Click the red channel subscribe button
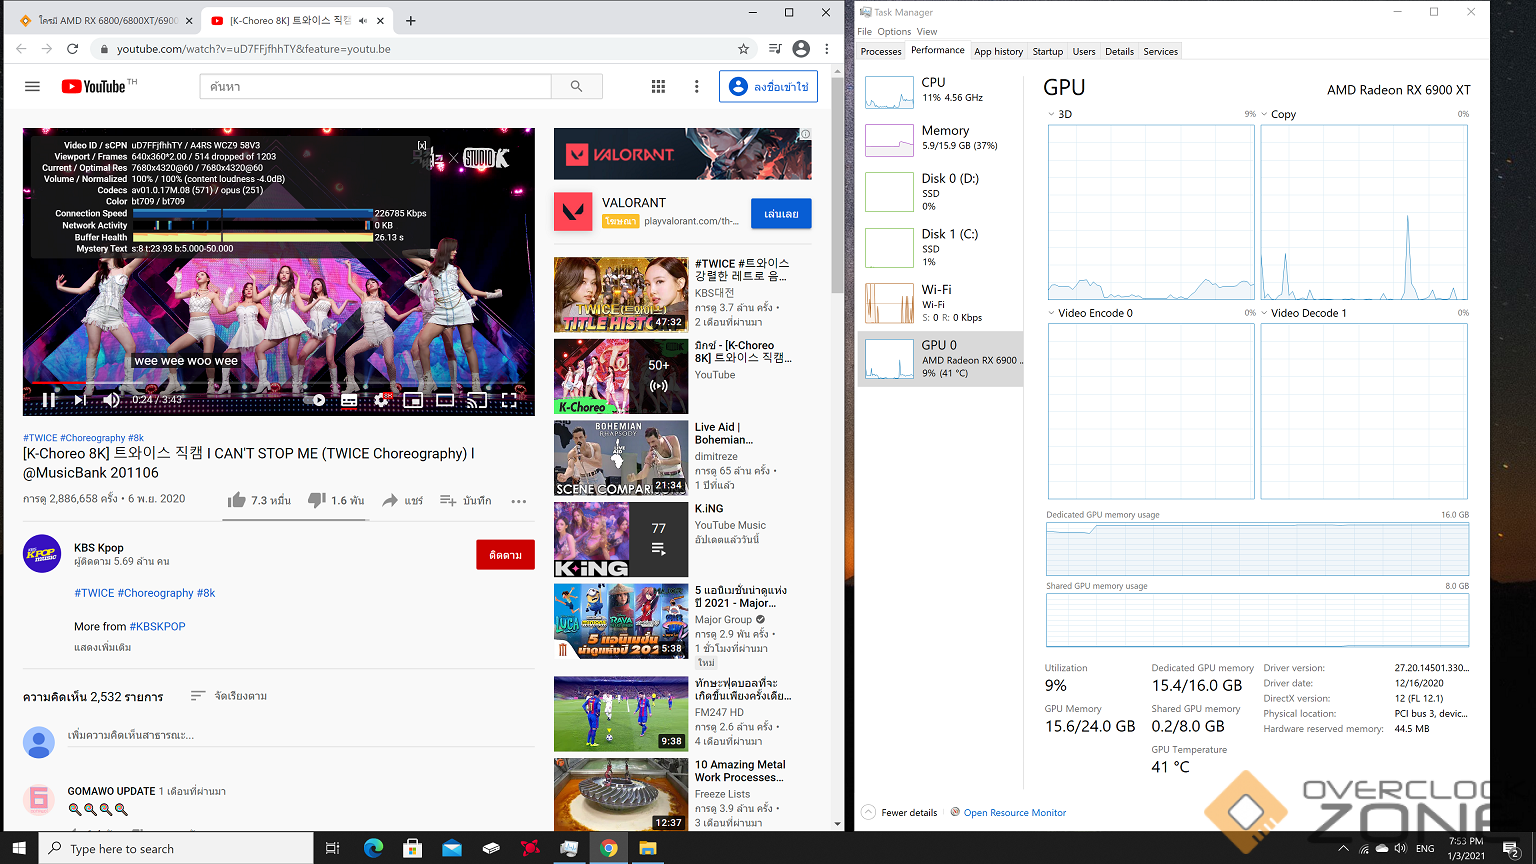The image size is (1536, 864). pos(505,555)
